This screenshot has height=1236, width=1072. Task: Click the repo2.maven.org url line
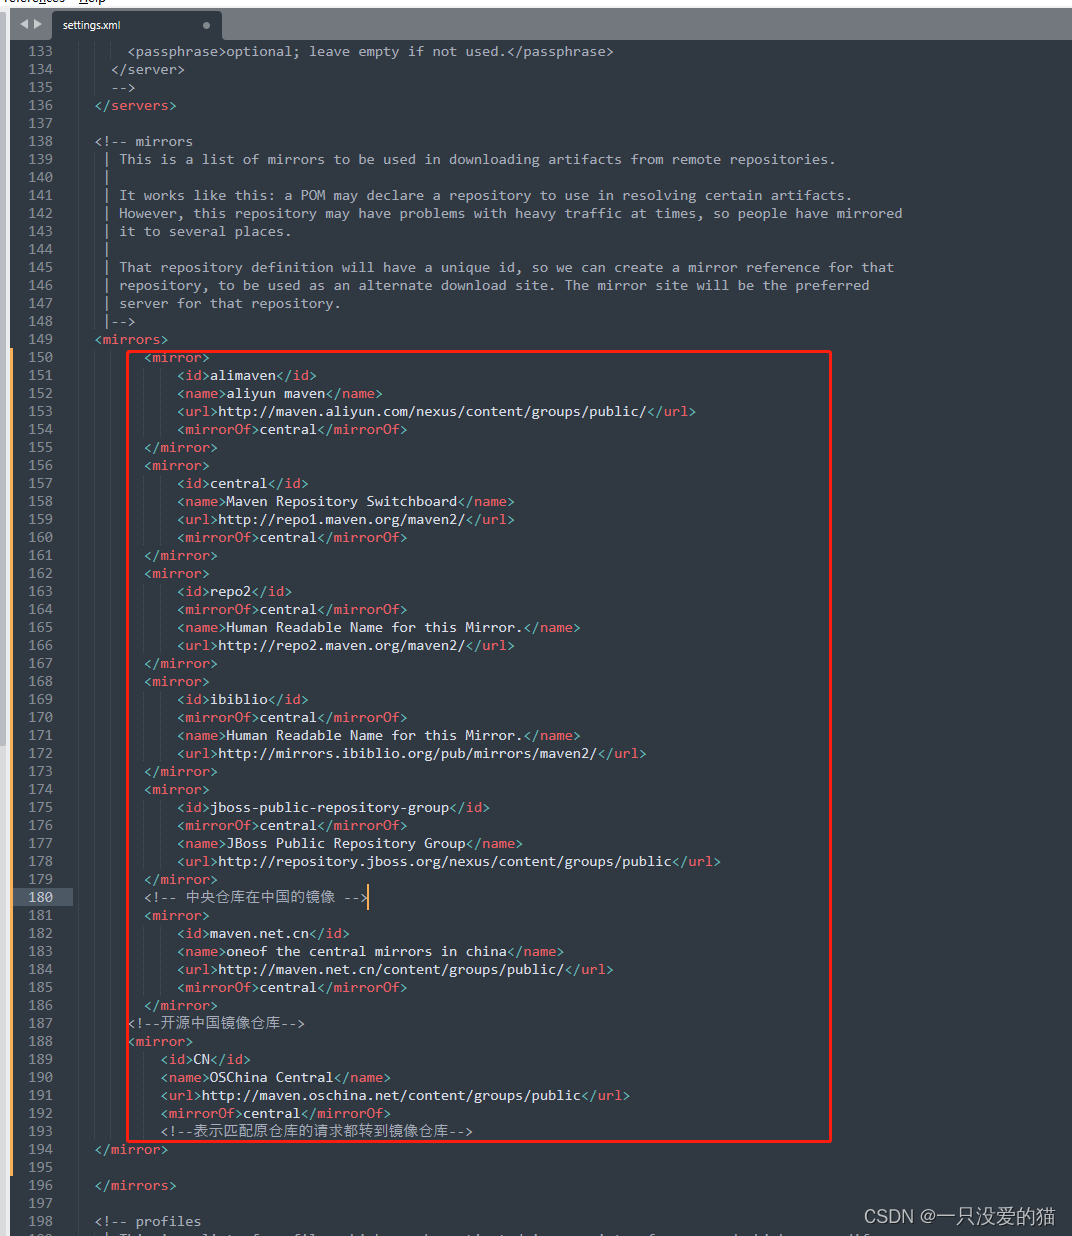pyautogui.click(x=346, y=645)
